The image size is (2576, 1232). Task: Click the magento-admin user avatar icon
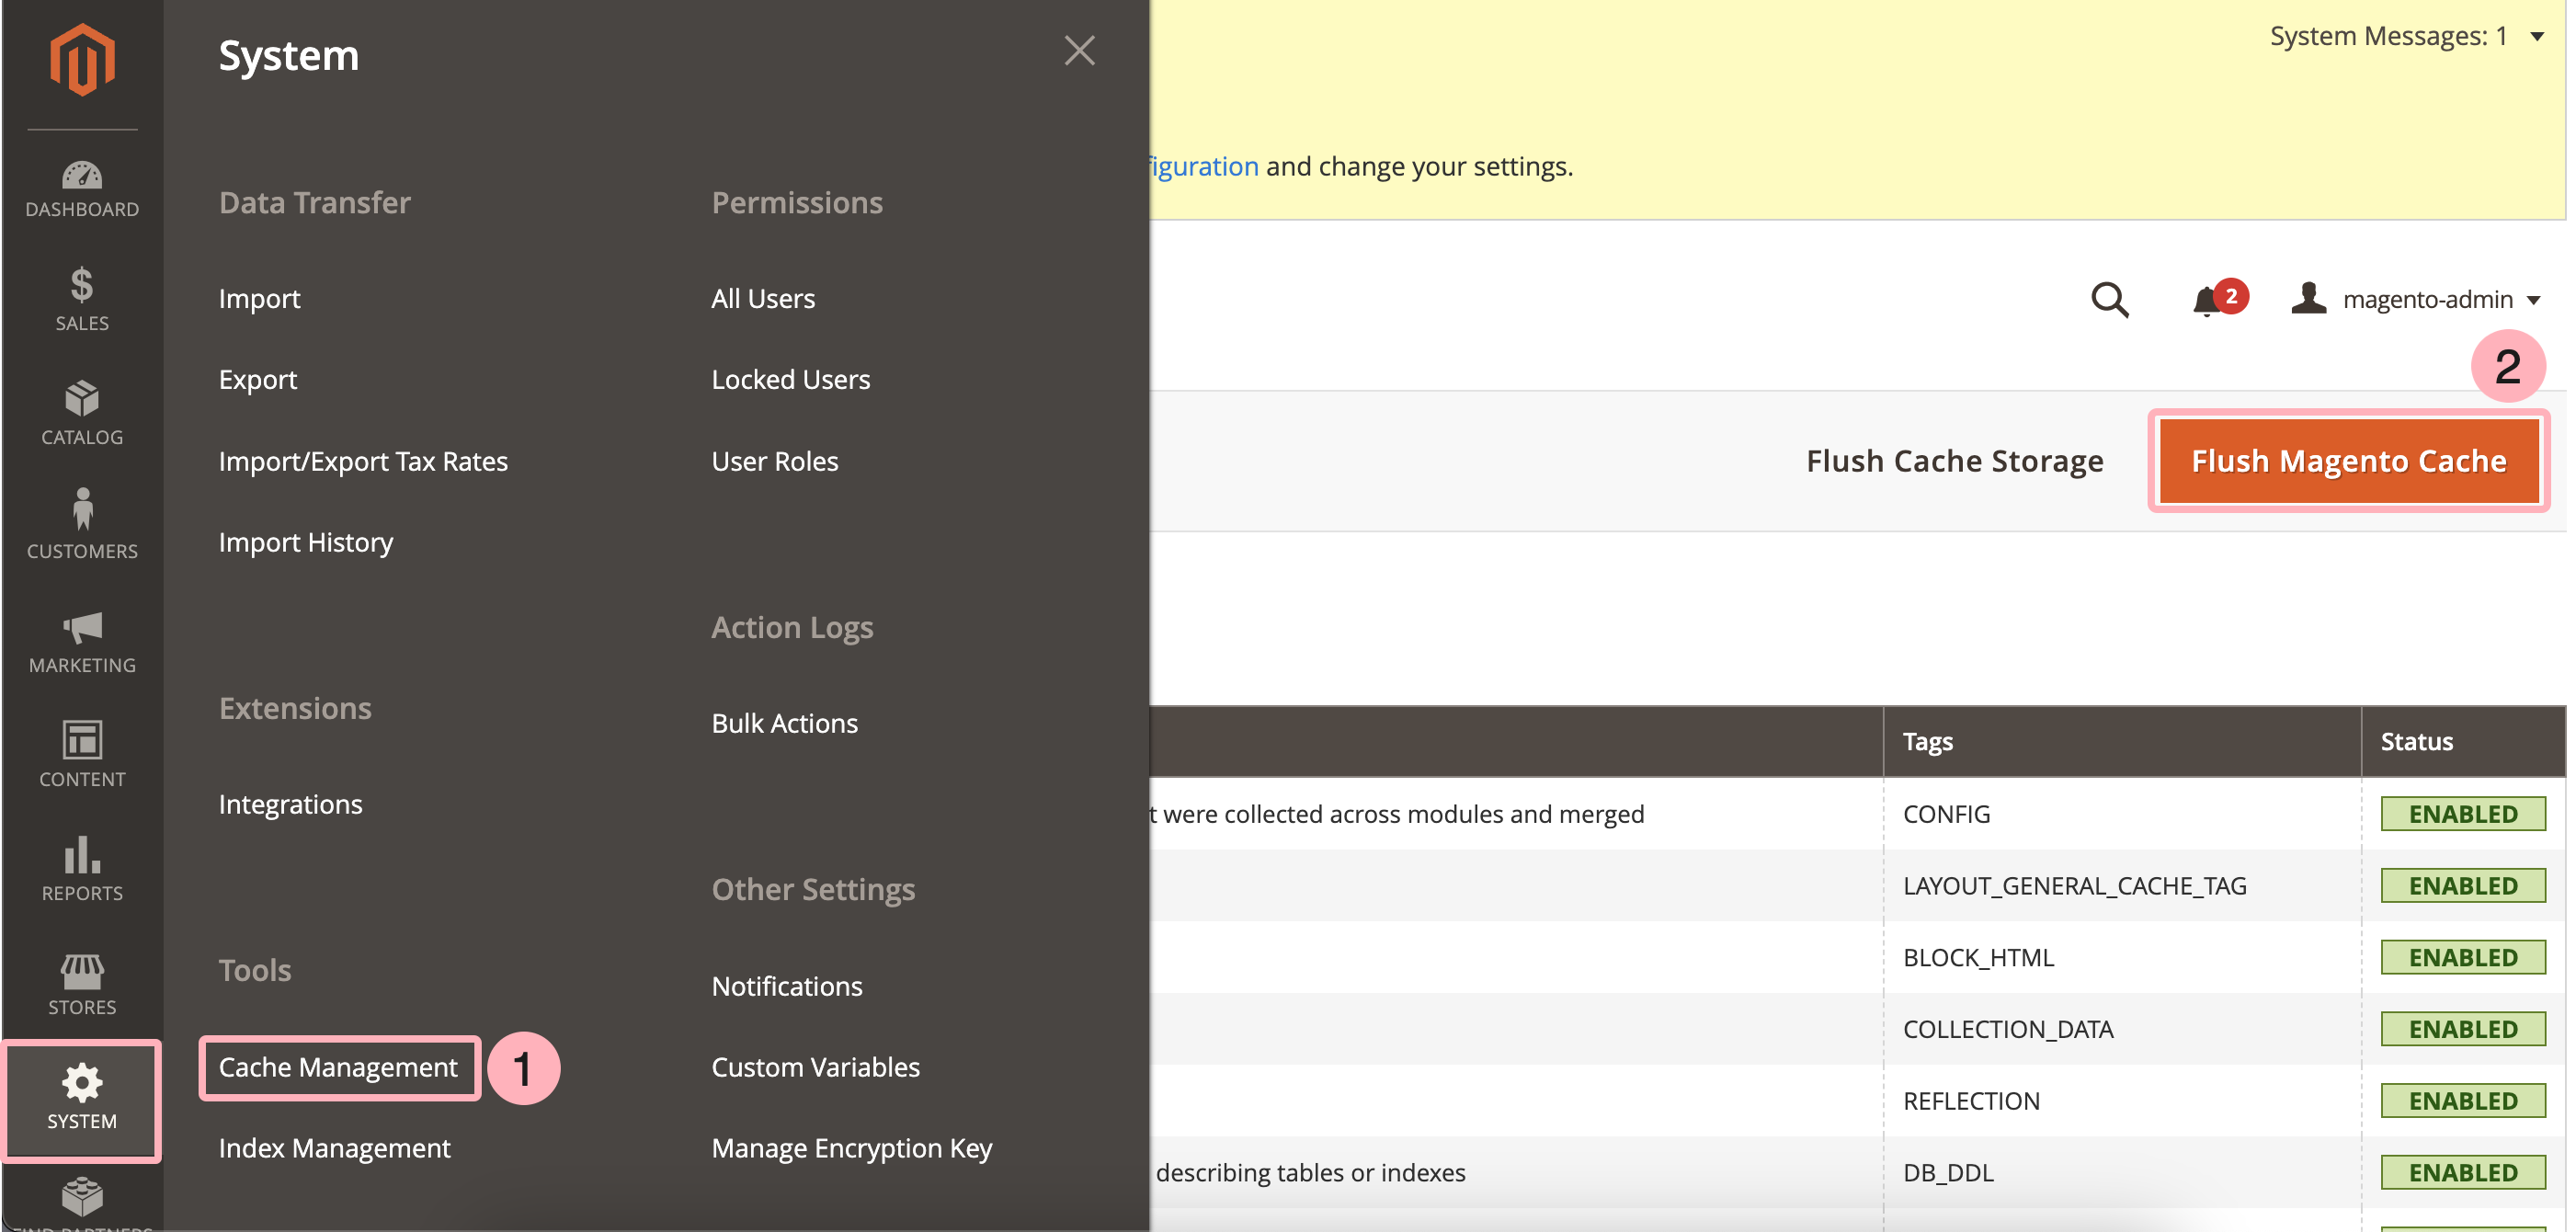2308,298
